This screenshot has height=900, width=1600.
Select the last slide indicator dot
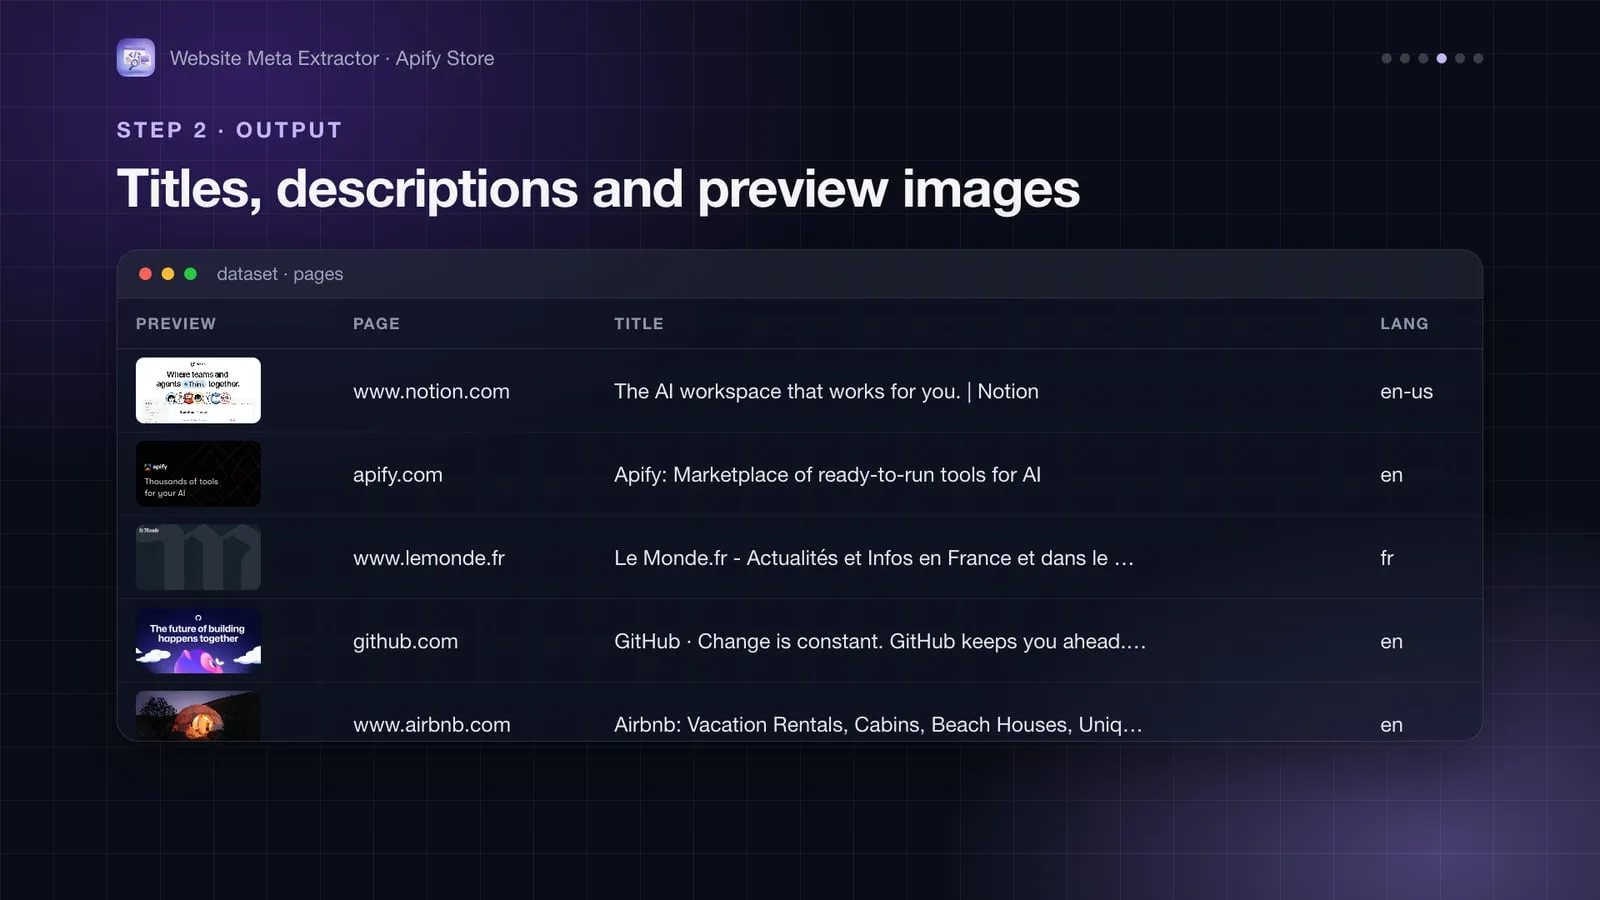click(x=1478, y=58)
